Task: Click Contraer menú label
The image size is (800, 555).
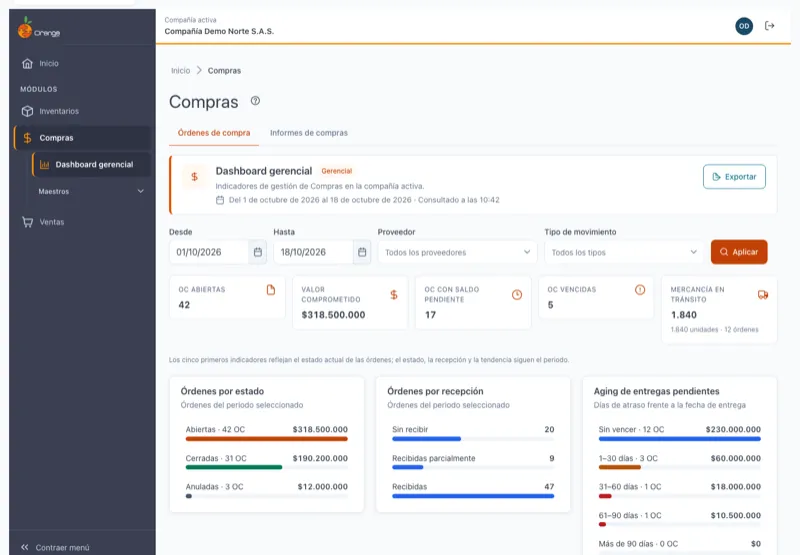Action: [62, 547]
